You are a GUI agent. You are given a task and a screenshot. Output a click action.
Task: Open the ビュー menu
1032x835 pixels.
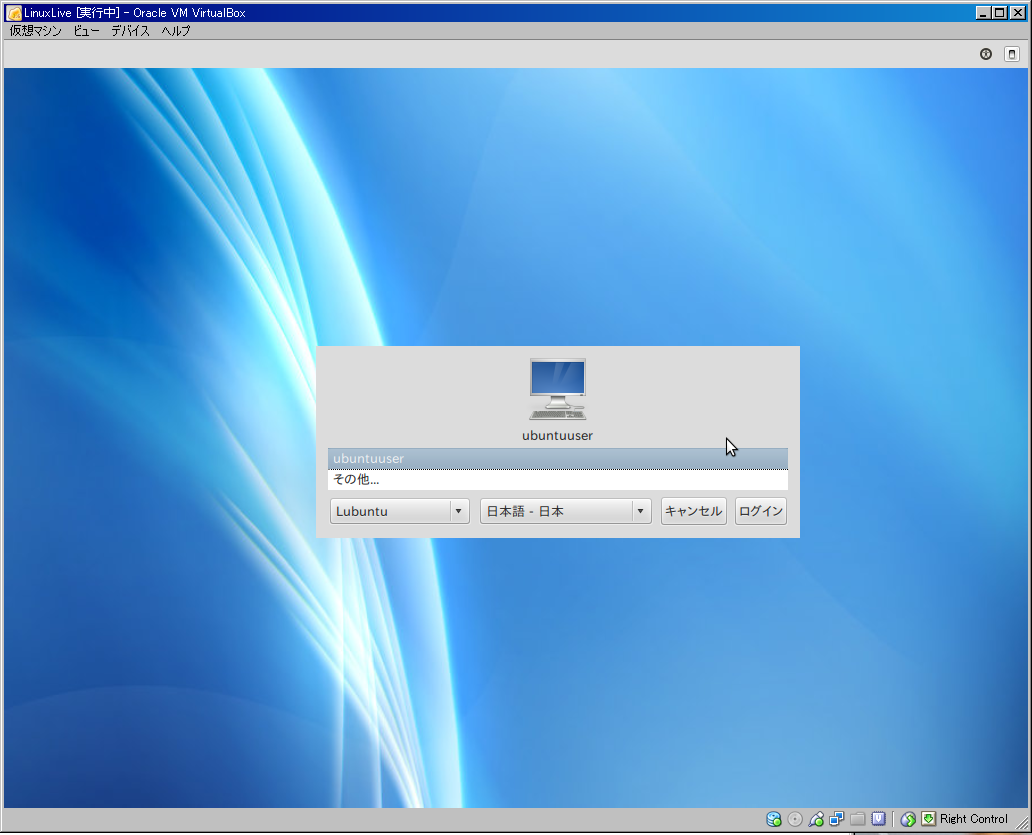(x=87, y=31)
